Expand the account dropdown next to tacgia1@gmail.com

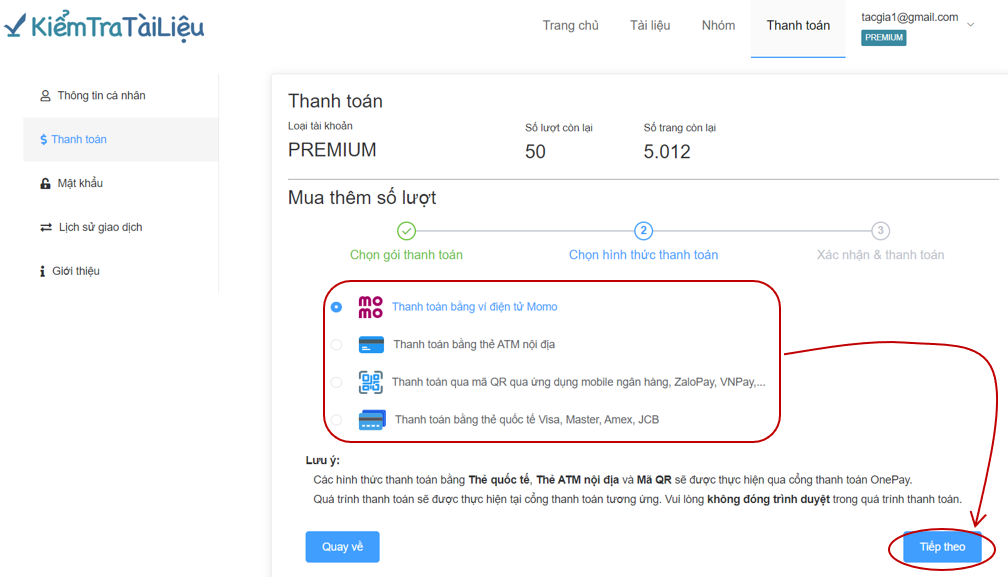click(971, 24)
